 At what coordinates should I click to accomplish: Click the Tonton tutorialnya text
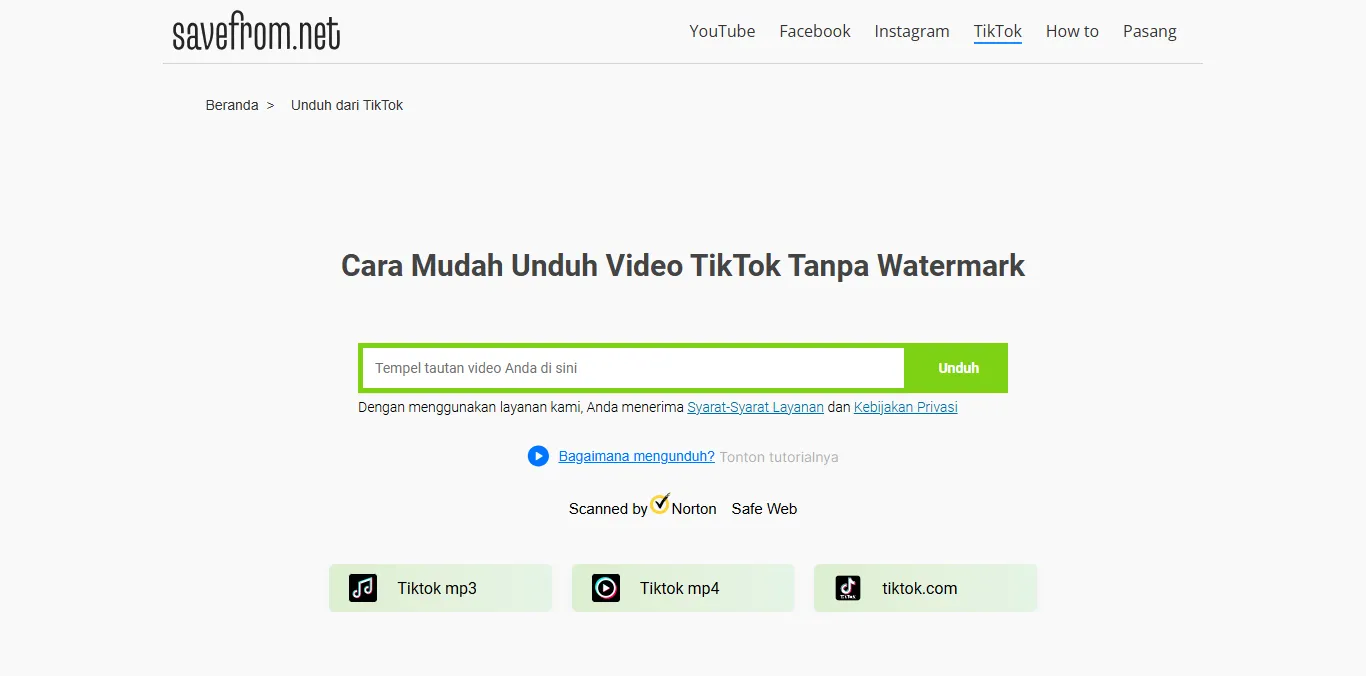(779, 457)
